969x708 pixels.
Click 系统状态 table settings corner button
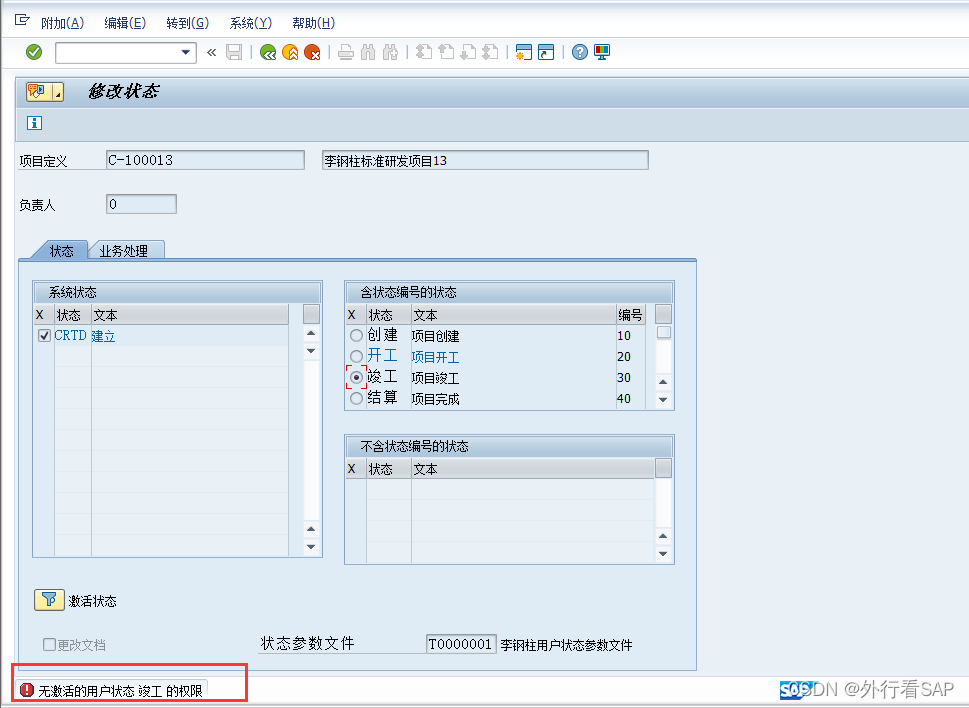point(311,314)
